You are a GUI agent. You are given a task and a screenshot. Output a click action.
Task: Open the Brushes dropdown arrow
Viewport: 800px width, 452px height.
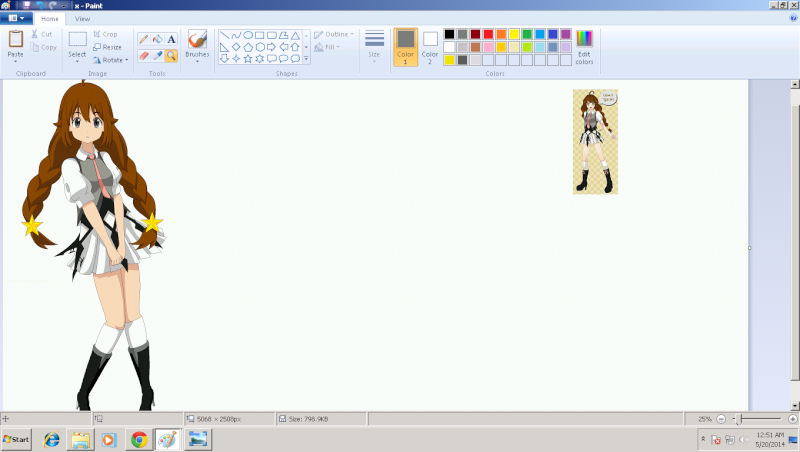[197, 62]
